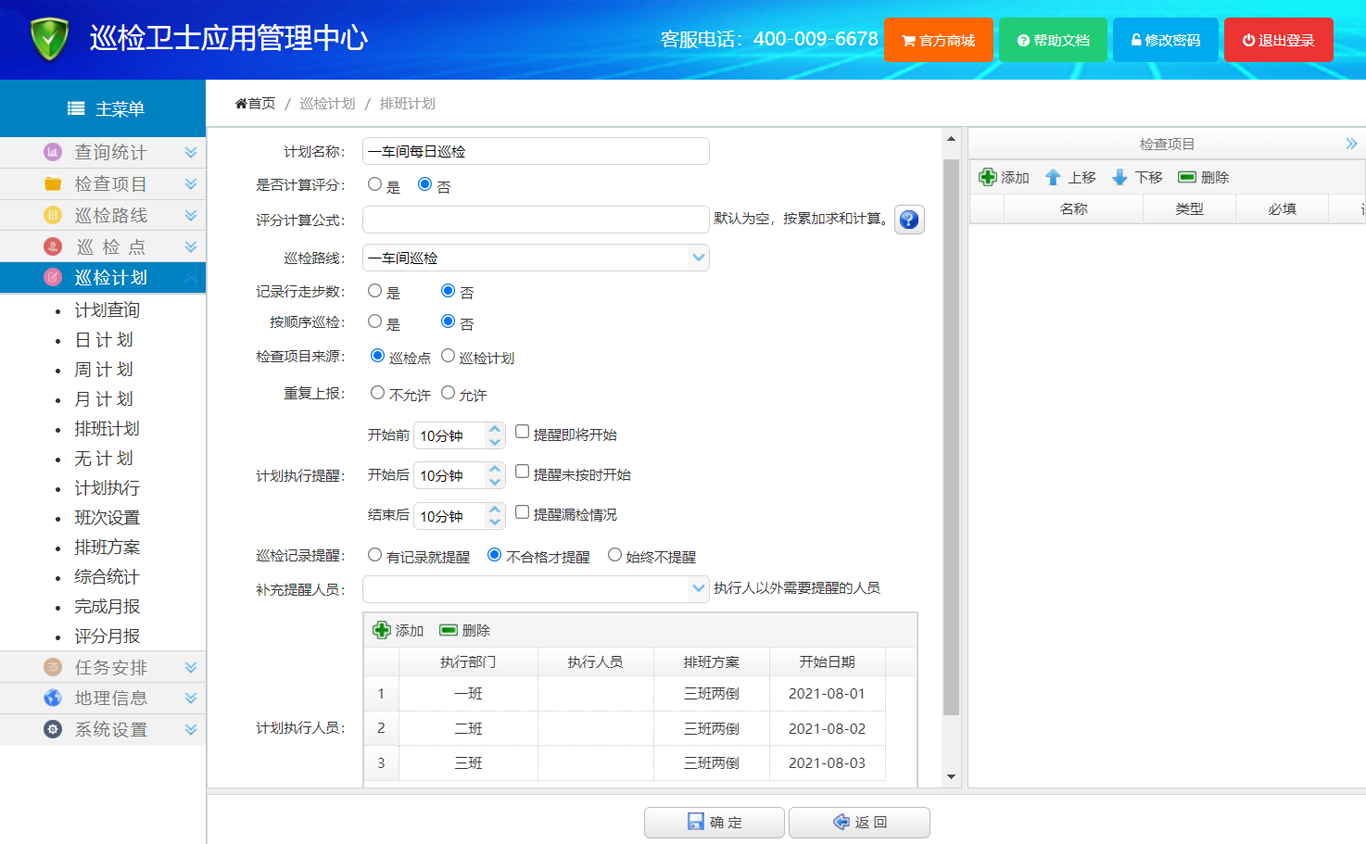Select 是 for 是否计算评分
This screenshot has height=844, width=1366.
[375, 184]
